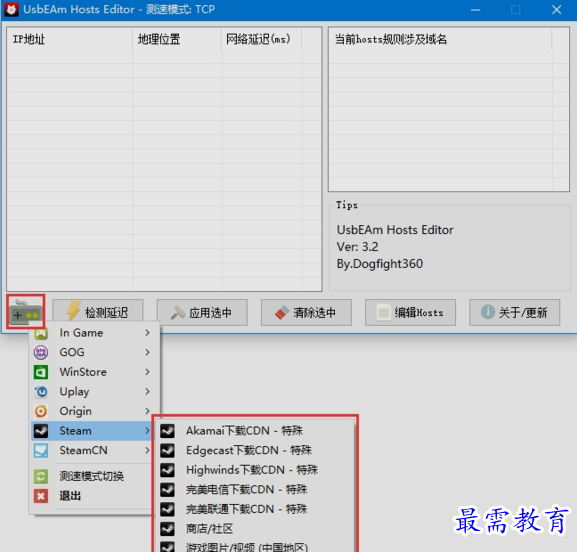Click the green 测速模式切换 icon
Viewport: 577px width, 552px height.
click(41, 476)
